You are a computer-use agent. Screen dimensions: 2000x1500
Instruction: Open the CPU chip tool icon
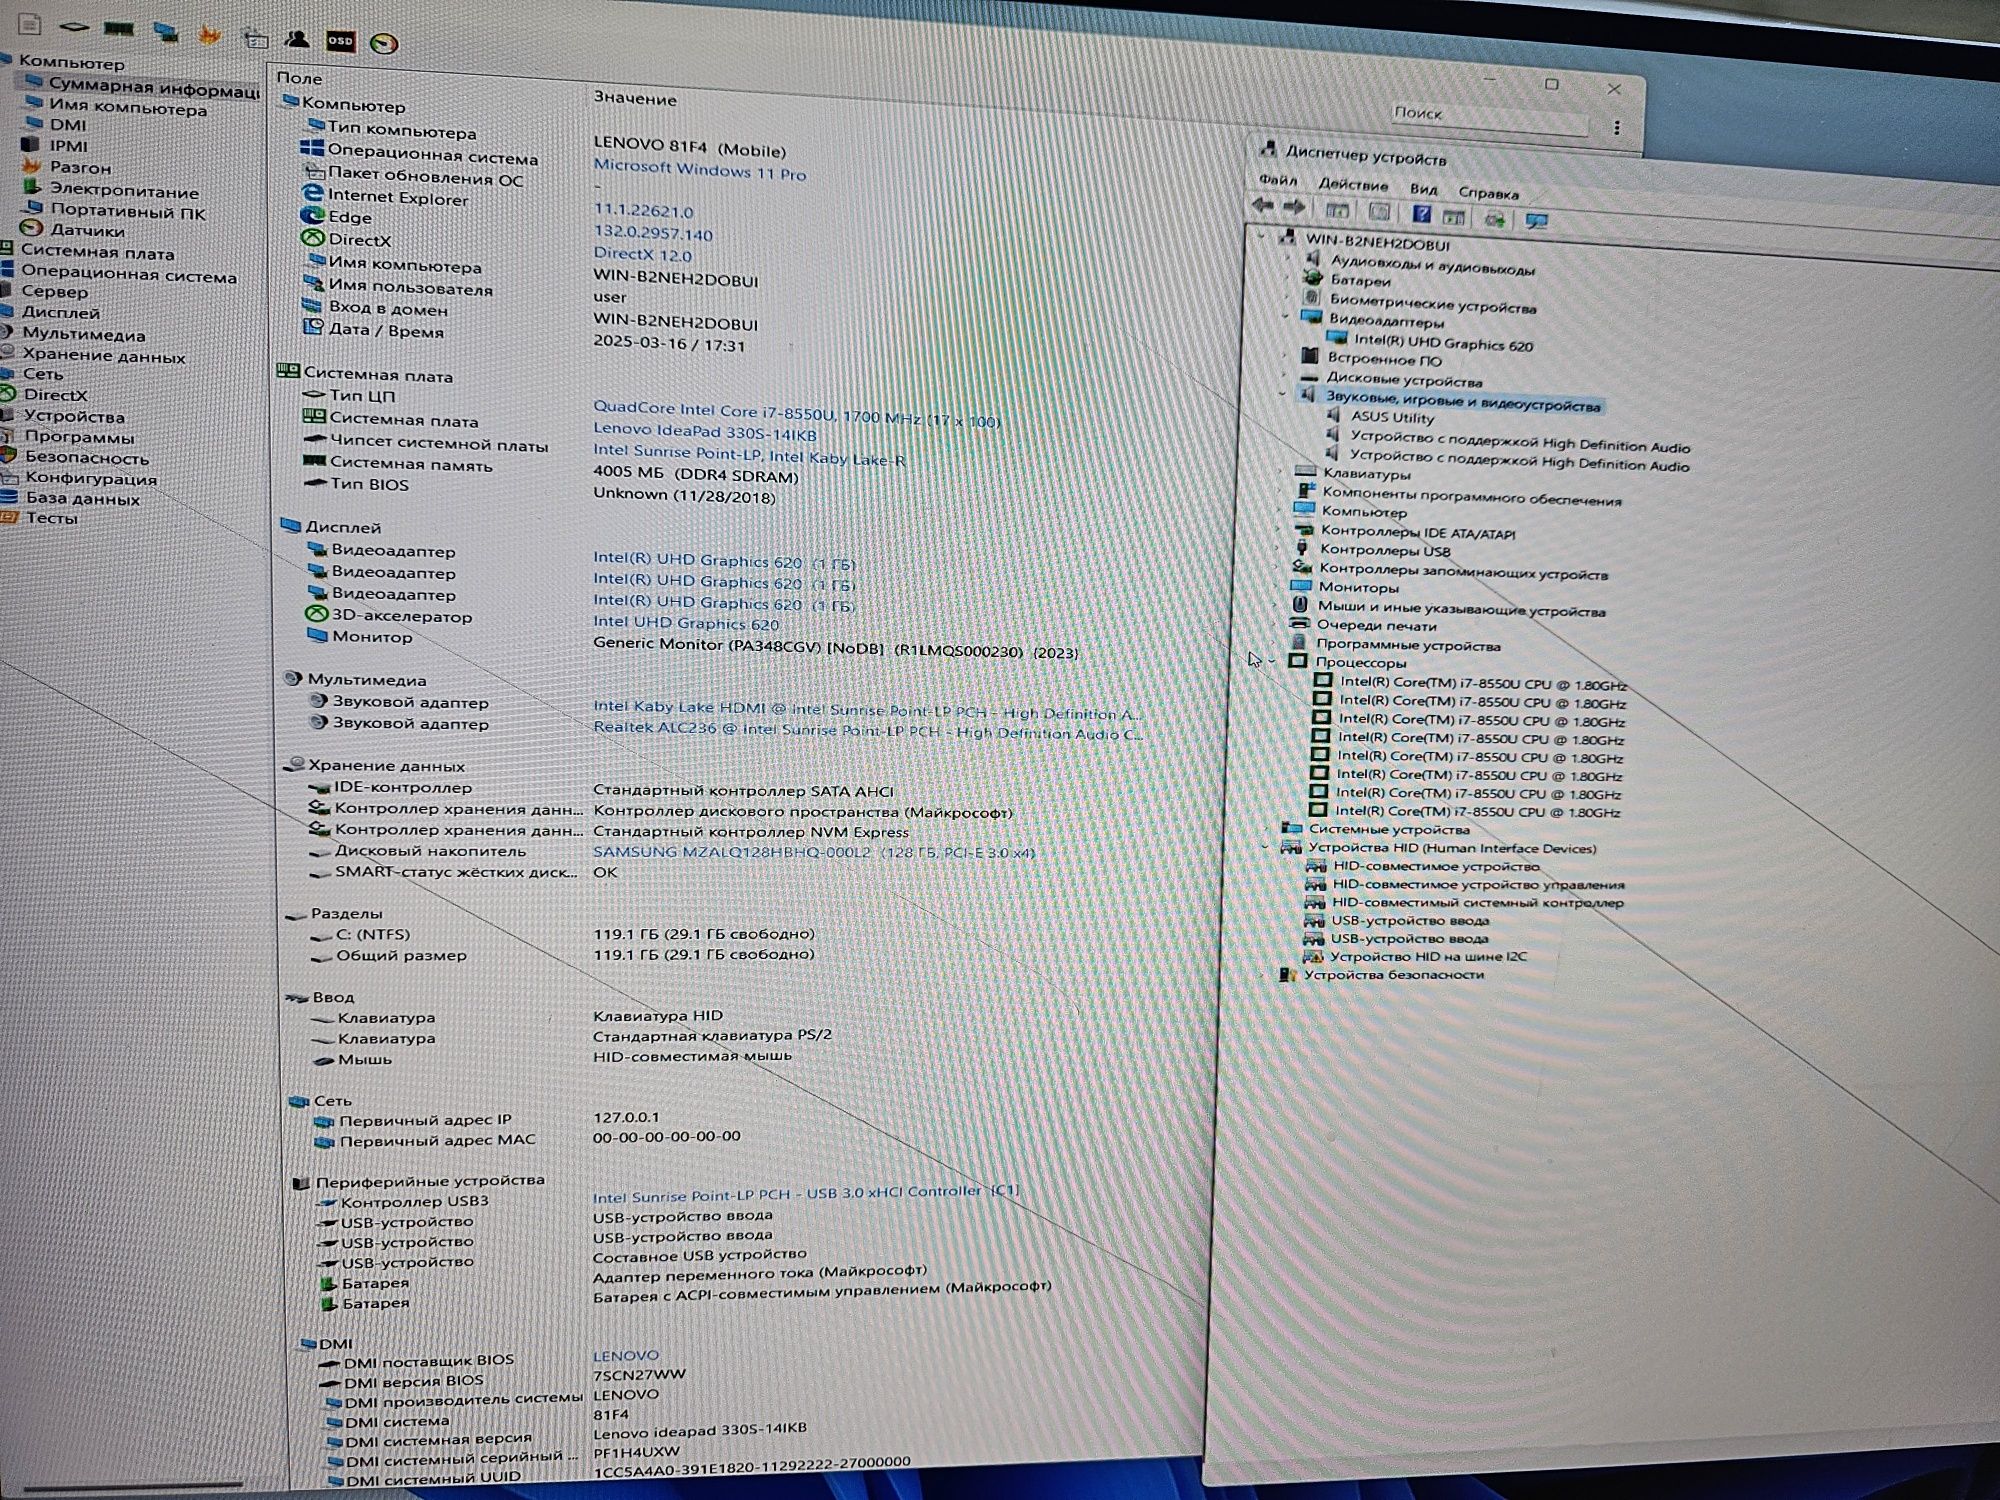73,27
